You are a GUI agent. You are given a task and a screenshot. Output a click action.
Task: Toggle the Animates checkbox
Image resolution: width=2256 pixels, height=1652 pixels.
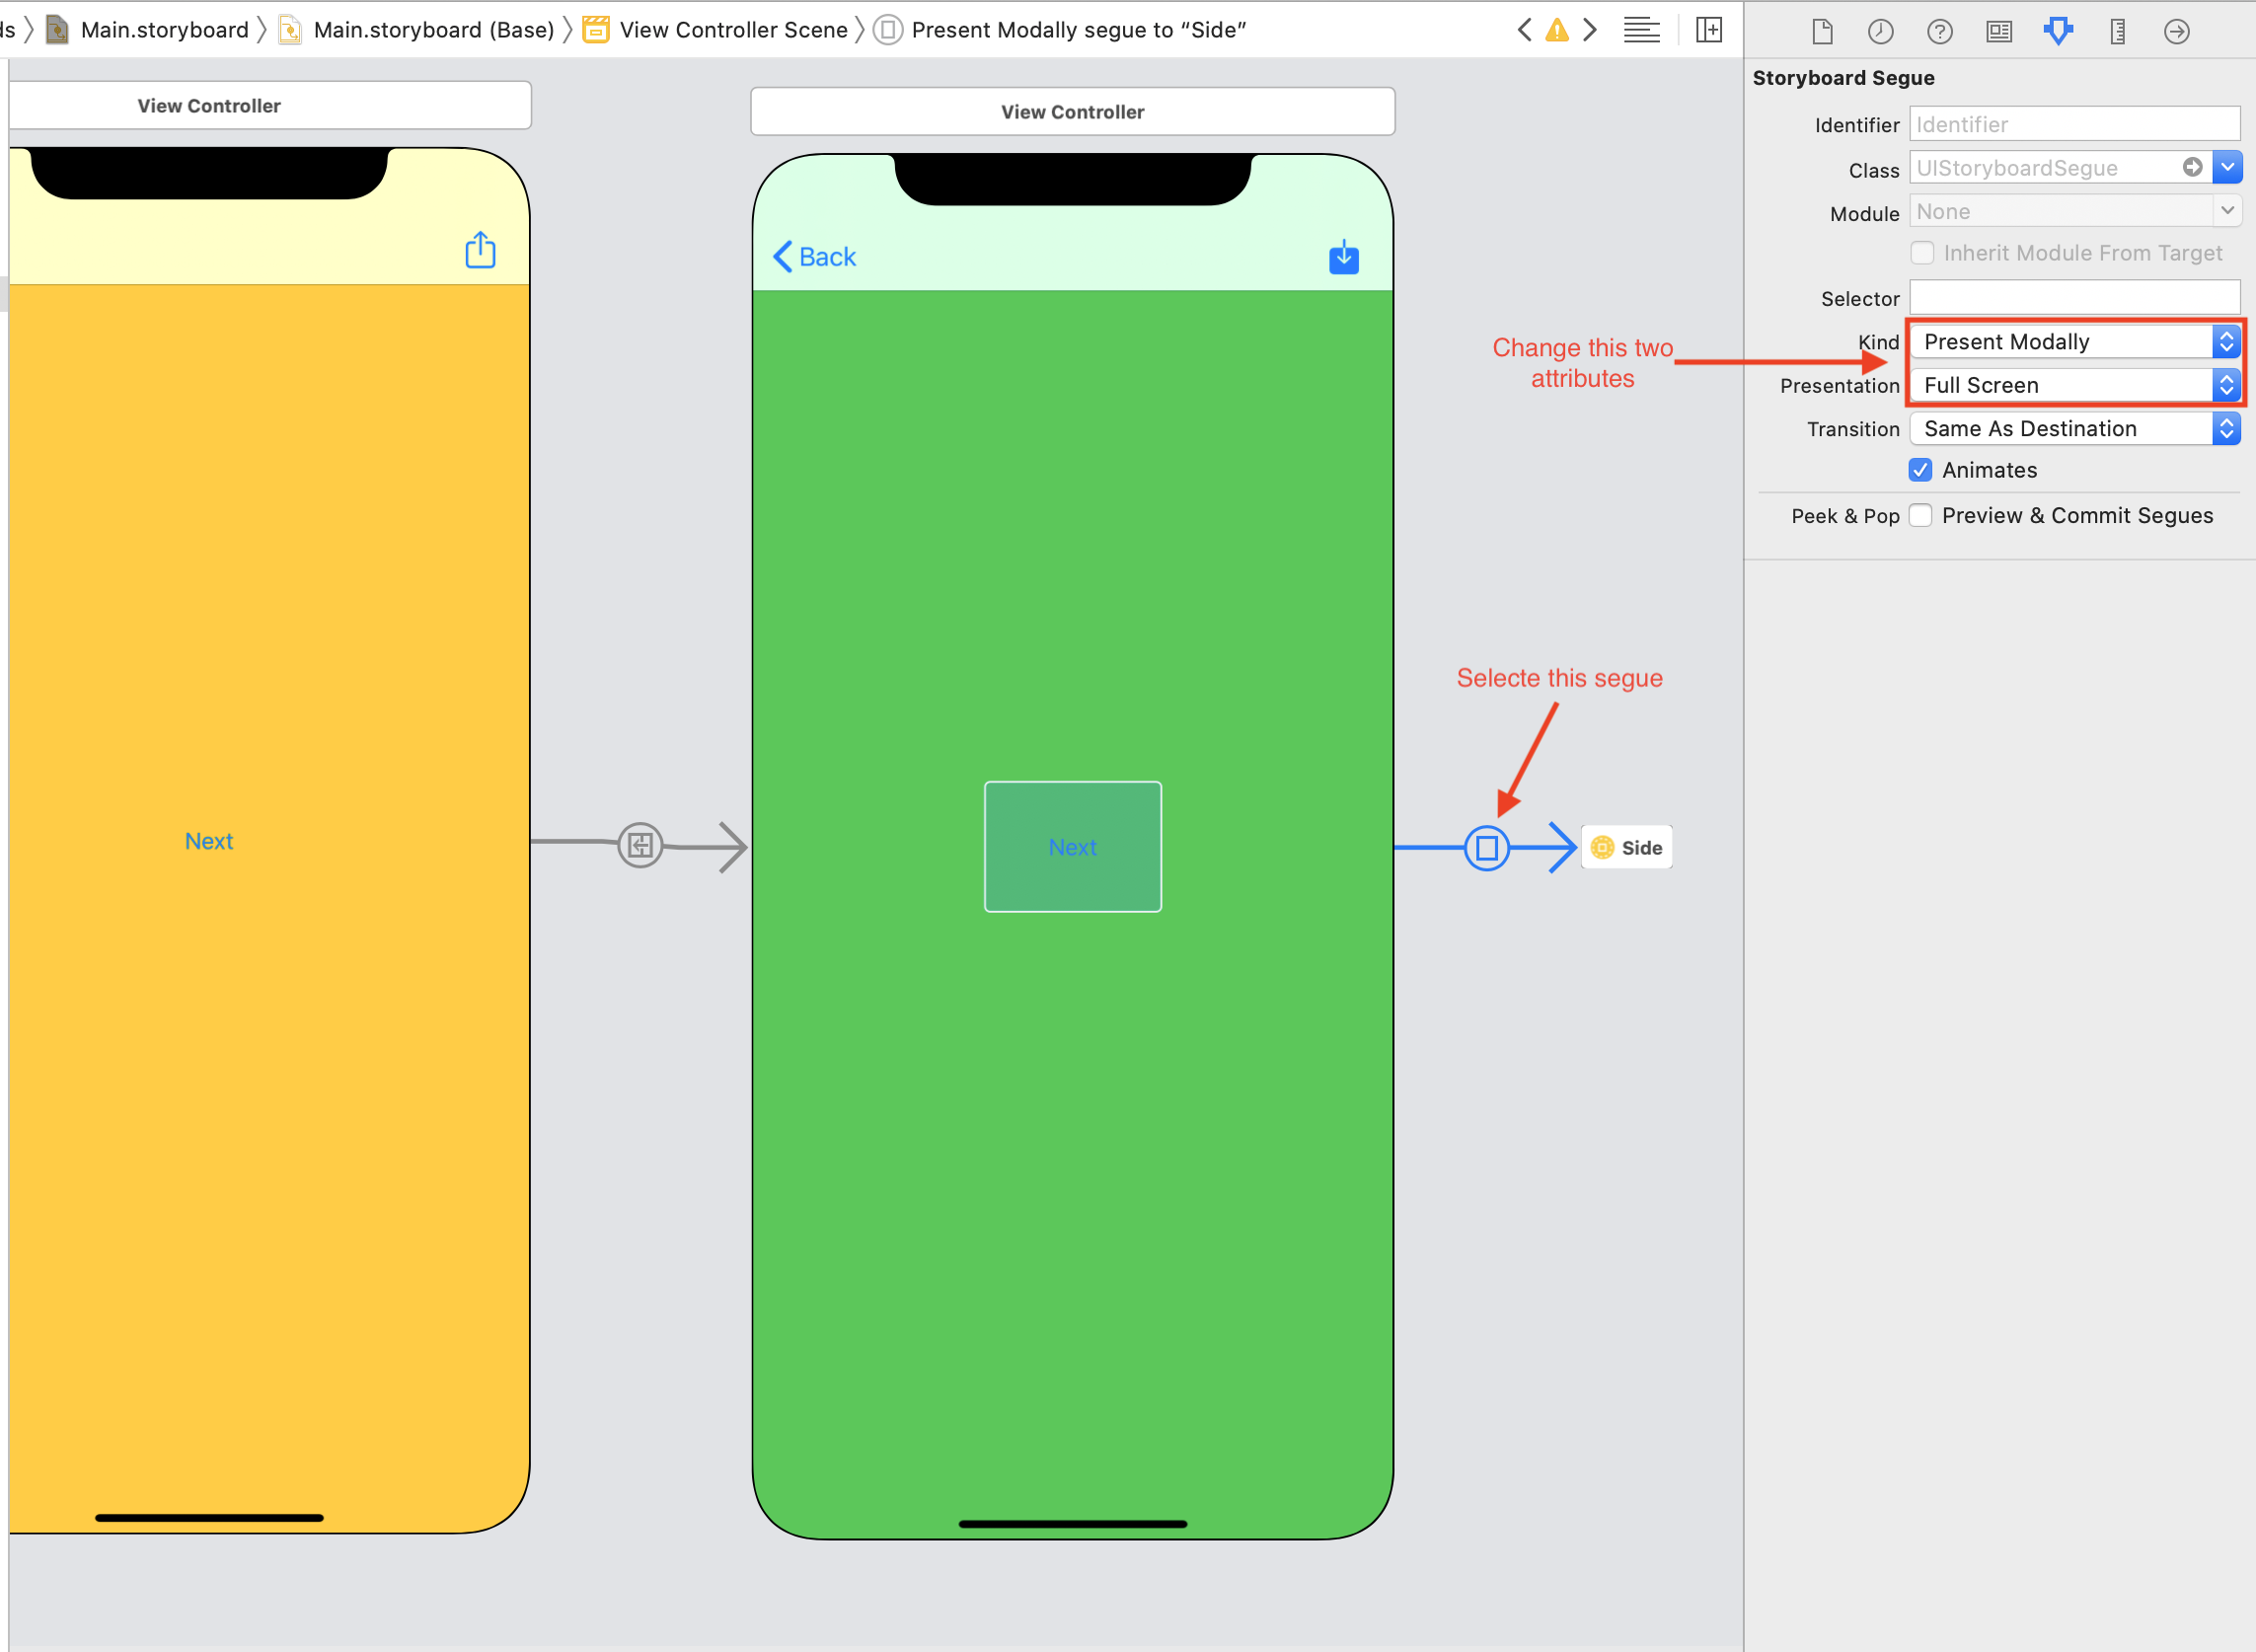tap(1923, 470)
